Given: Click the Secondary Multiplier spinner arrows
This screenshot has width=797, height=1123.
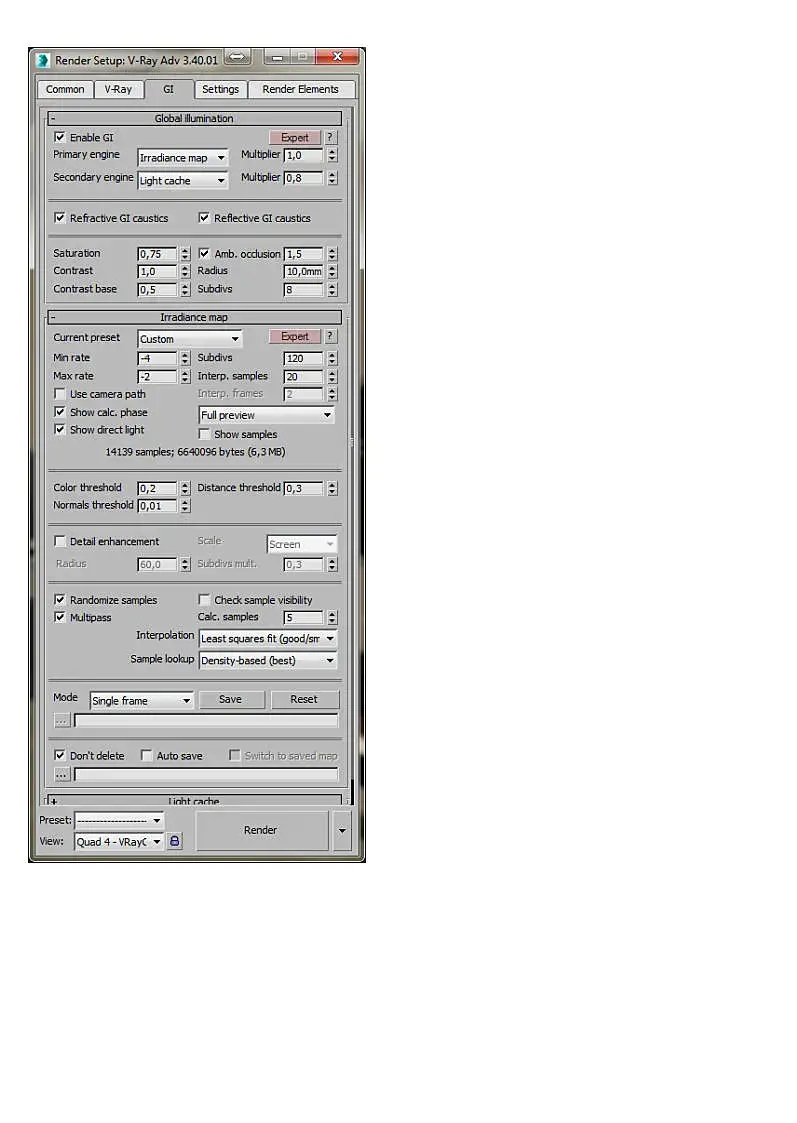Looking at the screenshot, I should coord(332,178).
